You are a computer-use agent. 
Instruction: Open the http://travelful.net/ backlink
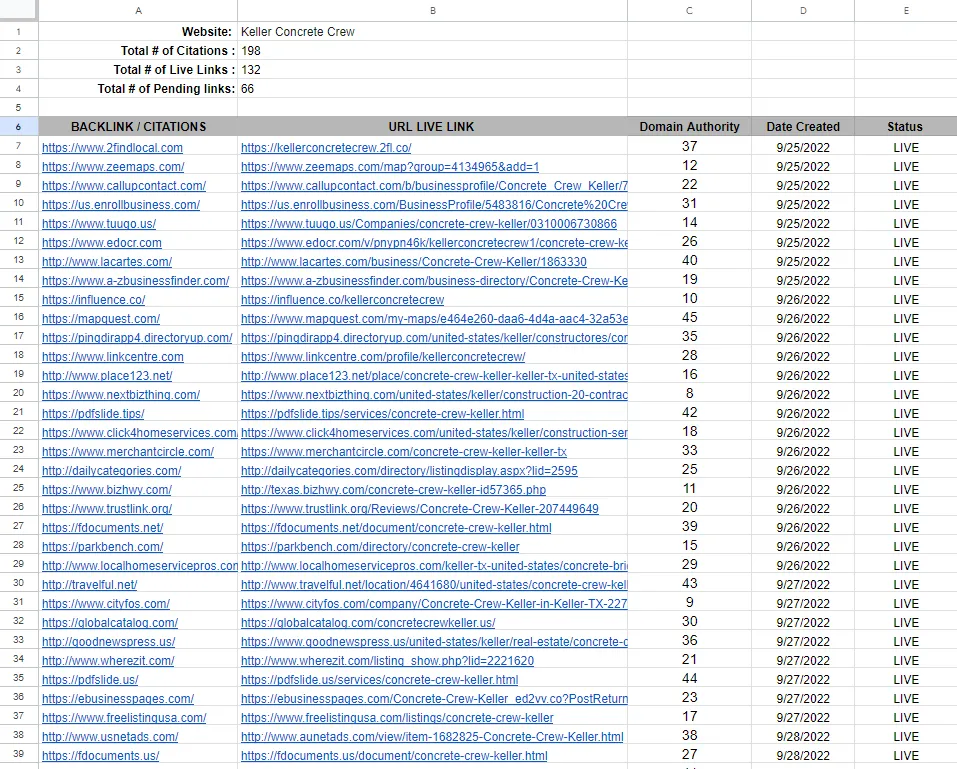pos(90,585)
